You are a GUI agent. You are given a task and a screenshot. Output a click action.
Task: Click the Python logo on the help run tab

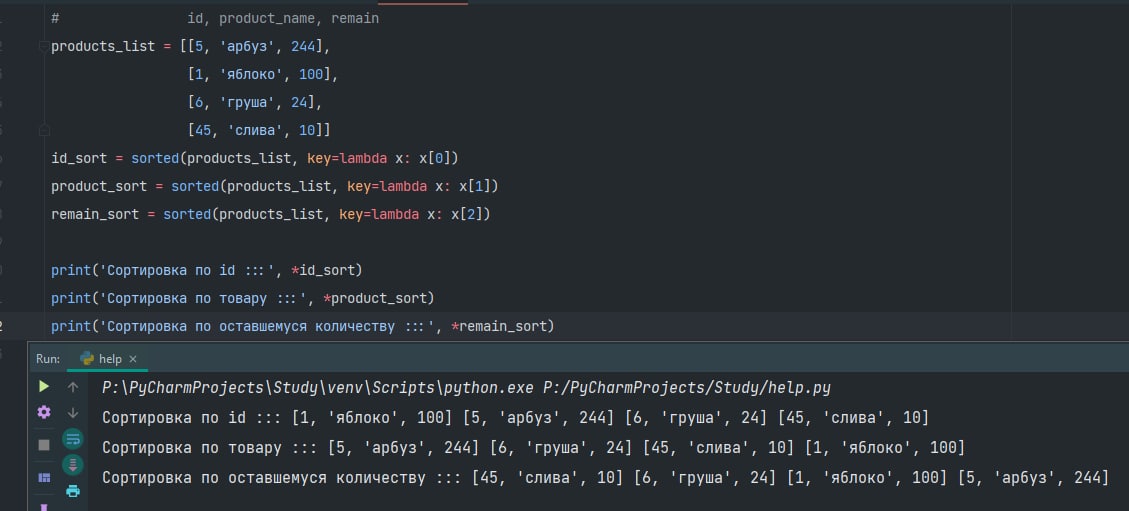[x=87, y=358]
